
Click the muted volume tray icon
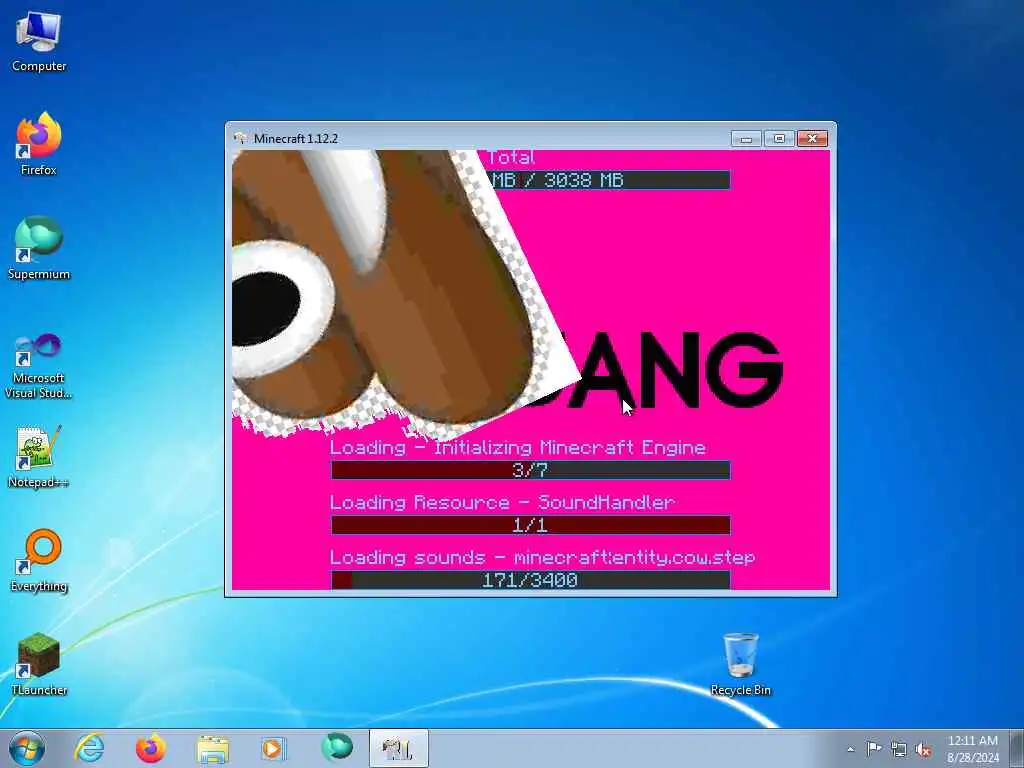coord(923,750)
